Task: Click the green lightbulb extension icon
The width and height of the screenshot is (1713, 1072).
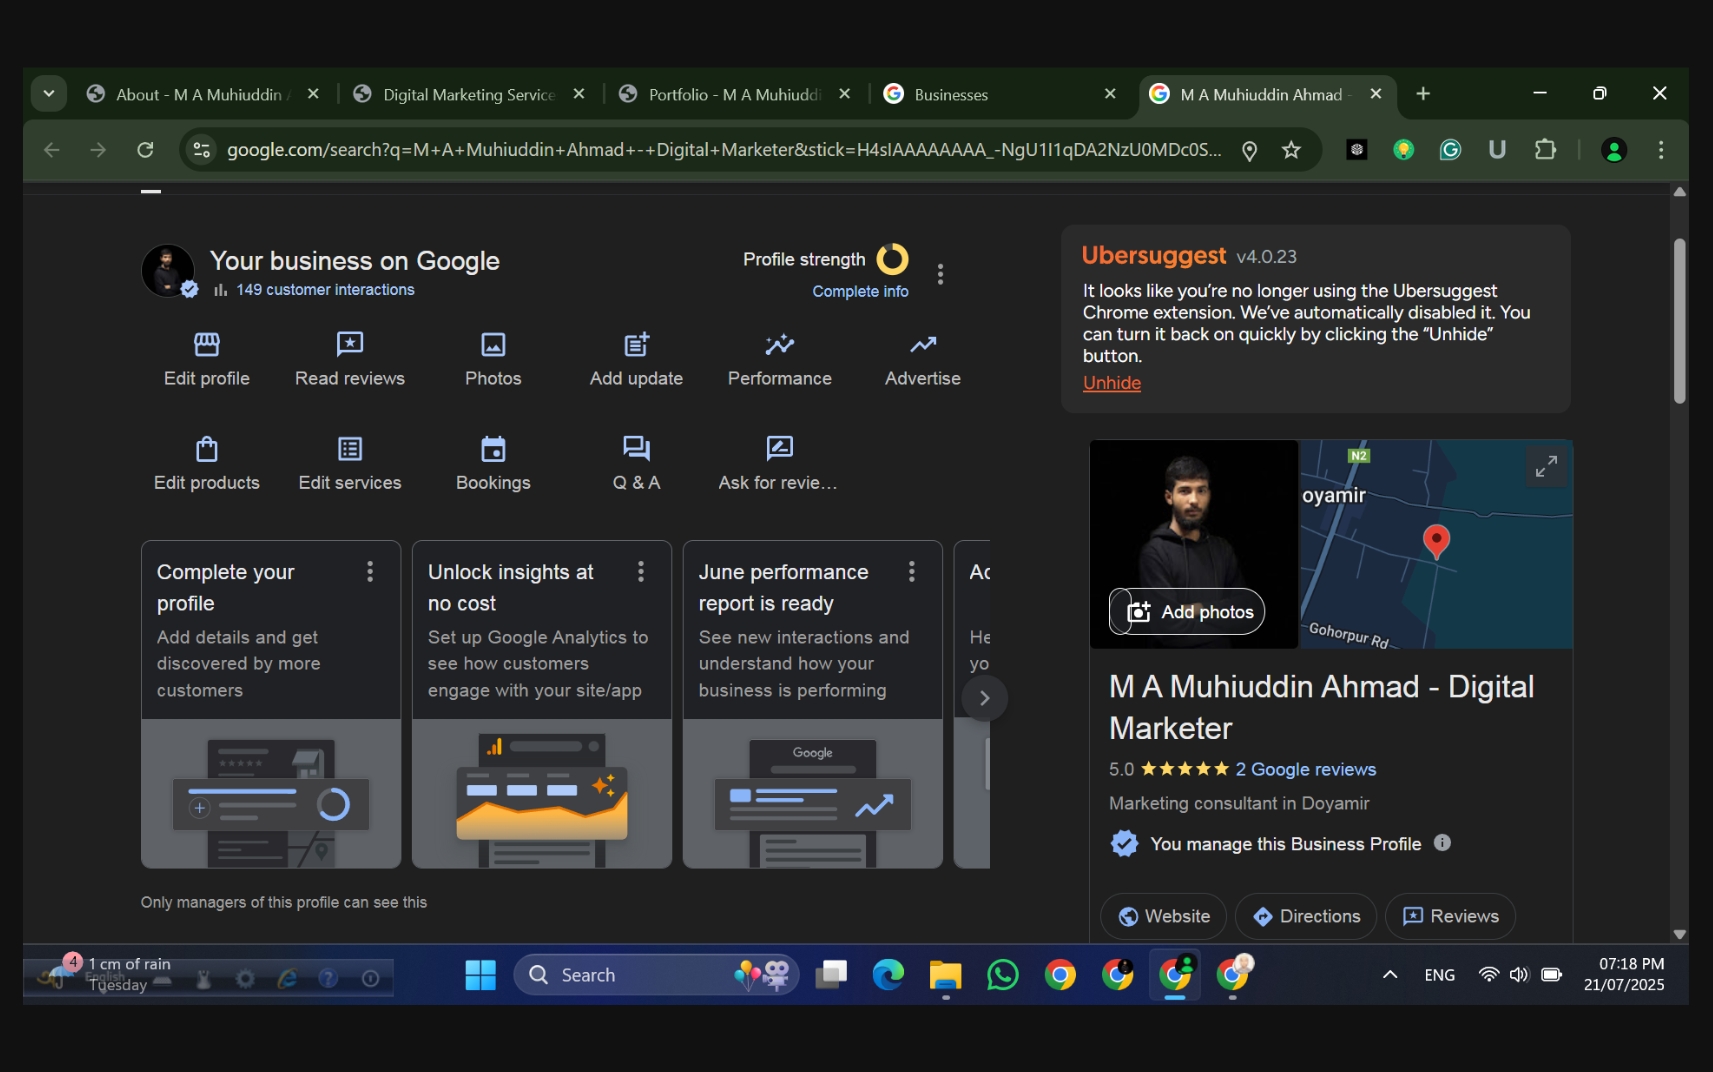Action: pyautogui.click(x=1404, y=150)
